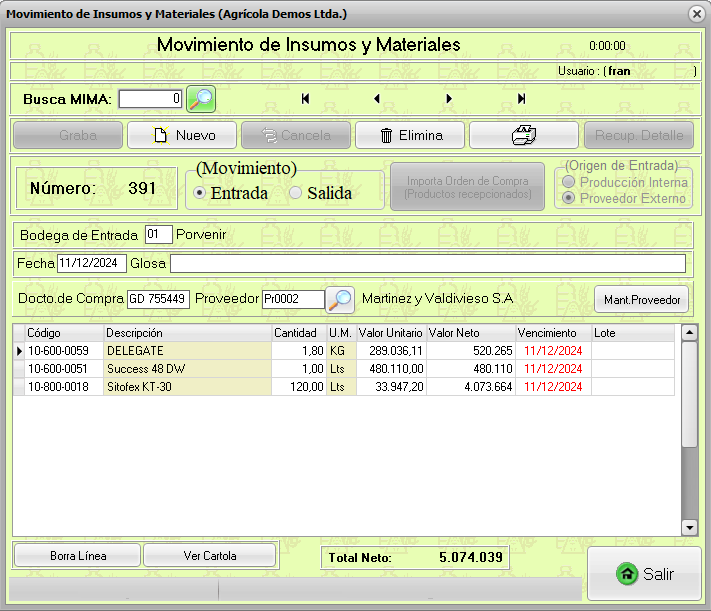Image resolution: width=711 pixels, height=611 pixels.
Task: Click the DELEGATE description cell
Action: pyautogui.click(x=188, y=351)
